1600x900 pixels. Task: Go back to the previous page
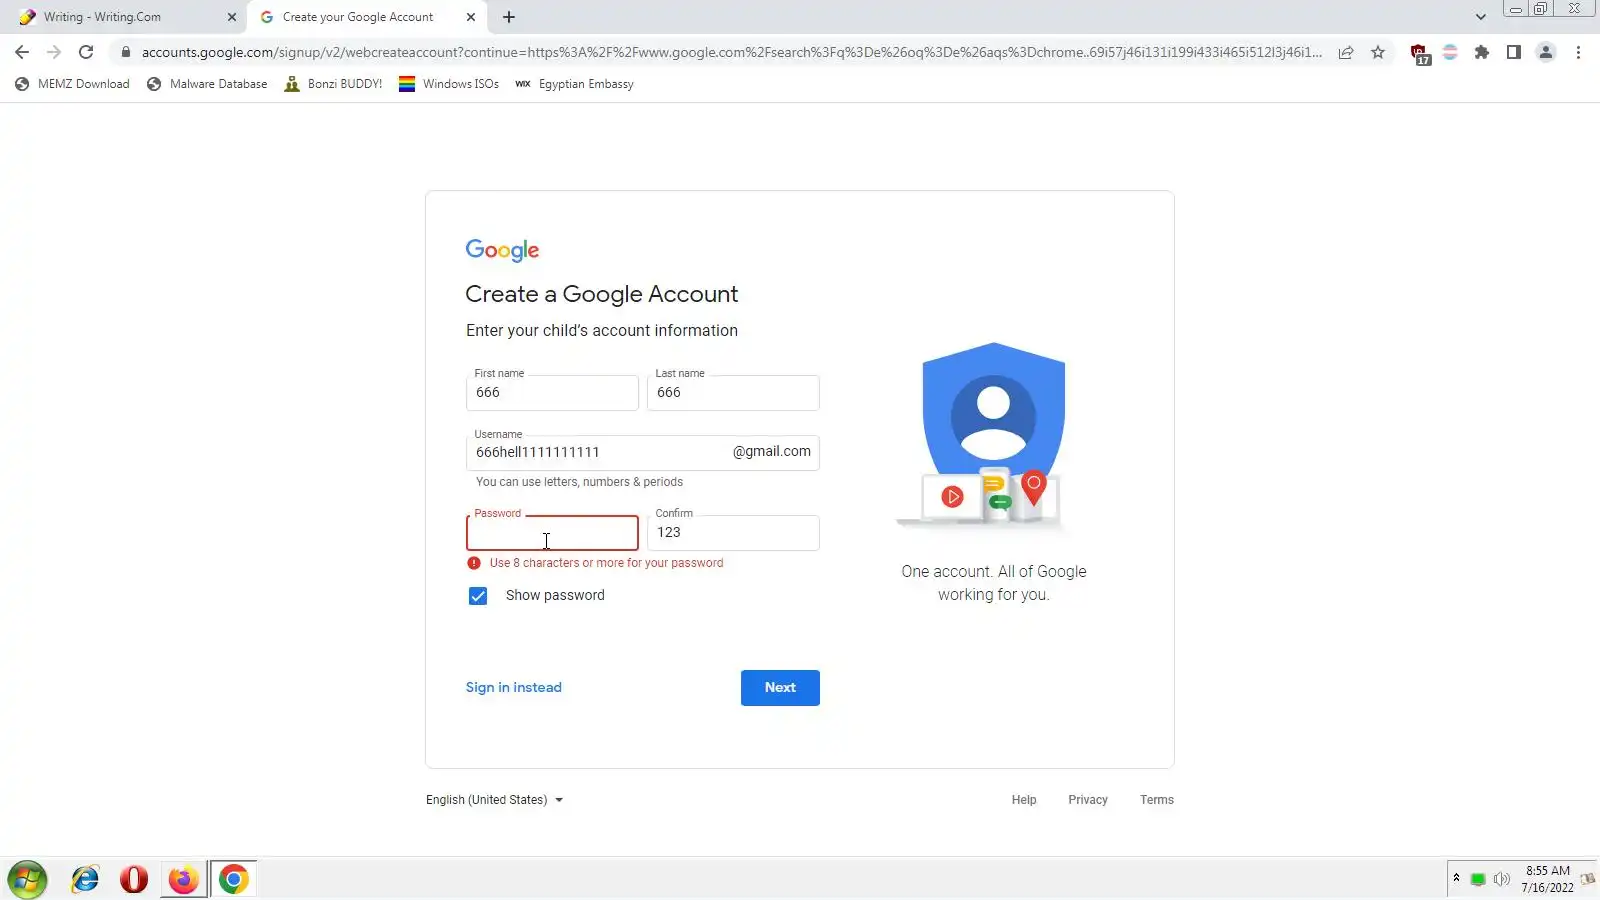(x=22, y=52)
